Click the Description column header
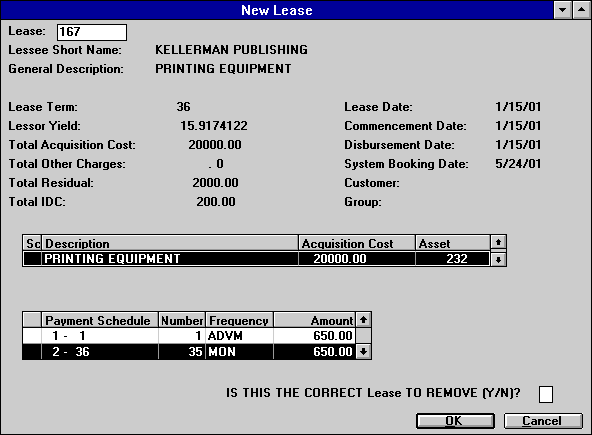592x435 pixels. point(170,244)
